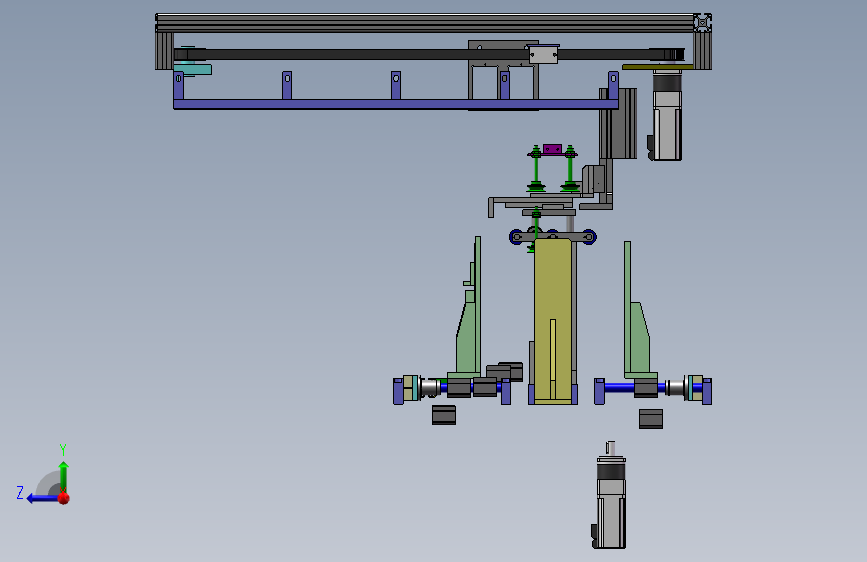Select the blue roller wheel on the right of the trolley
The image size is (867, 562).
click(x=589, y=237)
